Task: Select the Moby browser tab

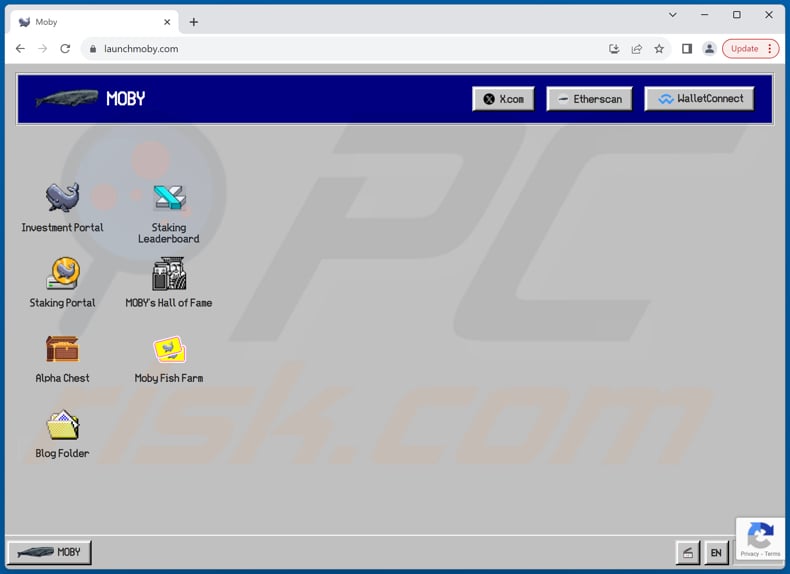Action: [94, 22]
